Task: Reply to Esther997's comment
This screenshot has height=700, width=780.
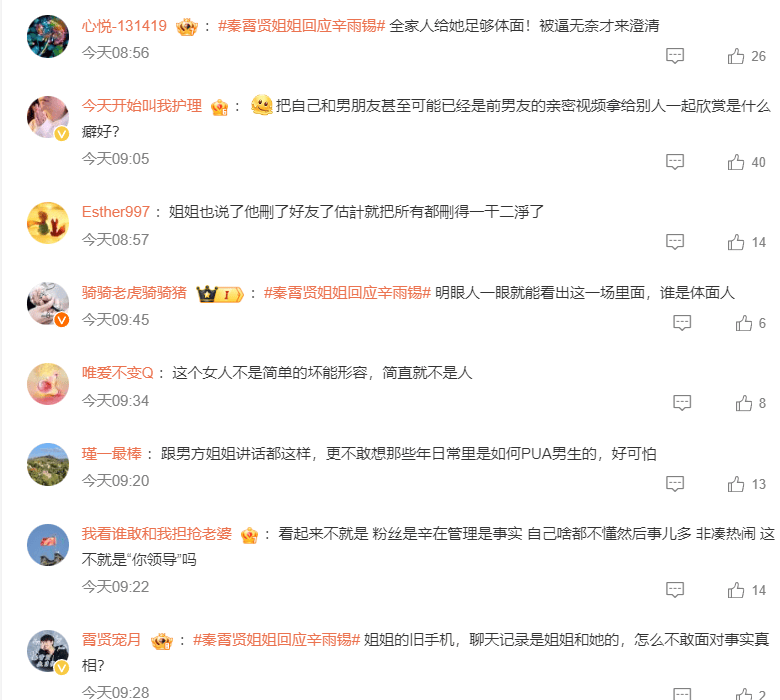Action: tap(675, 242)
